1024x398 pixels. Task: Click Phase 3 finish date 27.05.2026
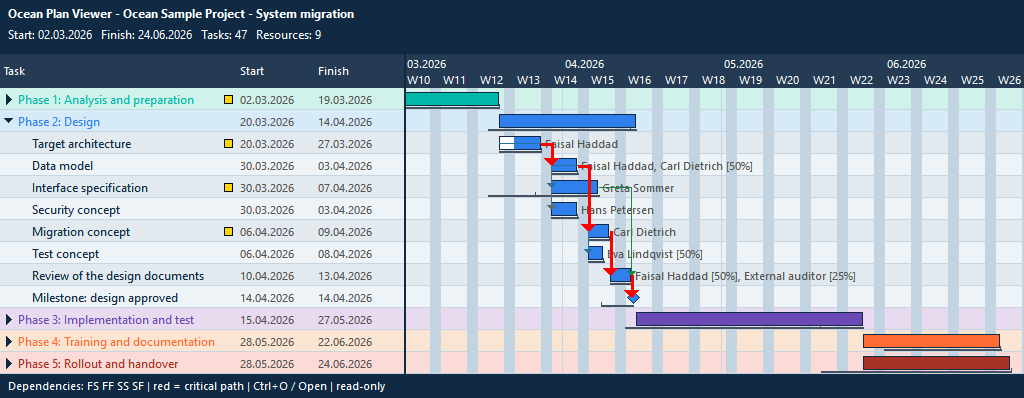[345, 320]
